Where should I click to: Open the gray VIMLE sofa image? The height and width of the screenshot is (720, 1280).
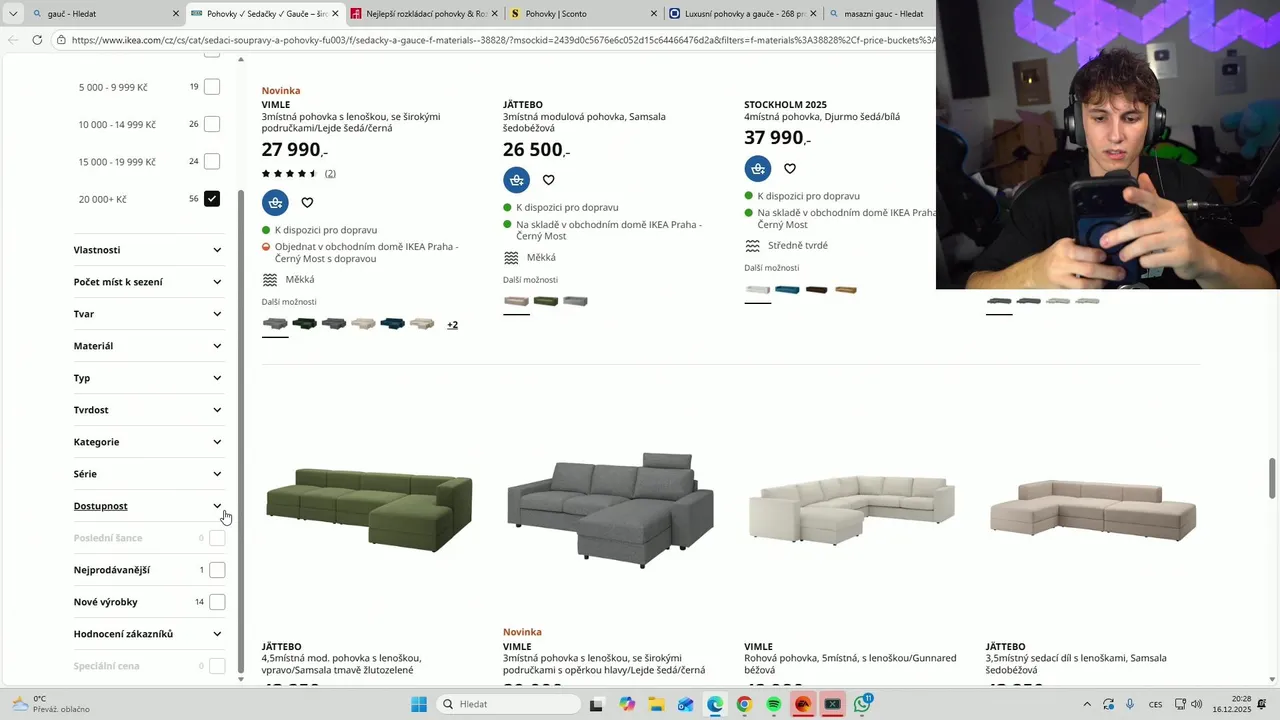[610, 510]
